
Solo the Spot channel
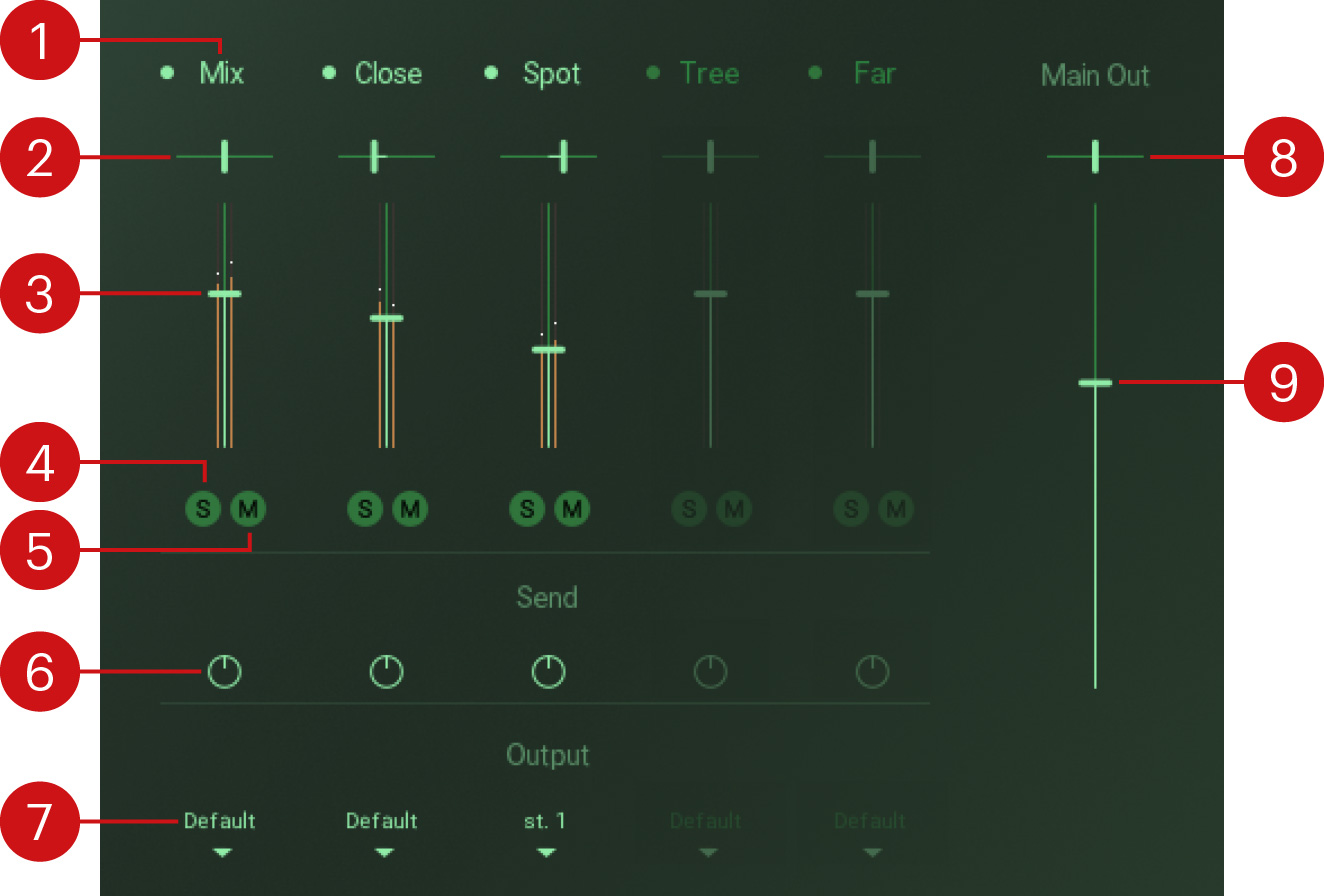[527, 509]
